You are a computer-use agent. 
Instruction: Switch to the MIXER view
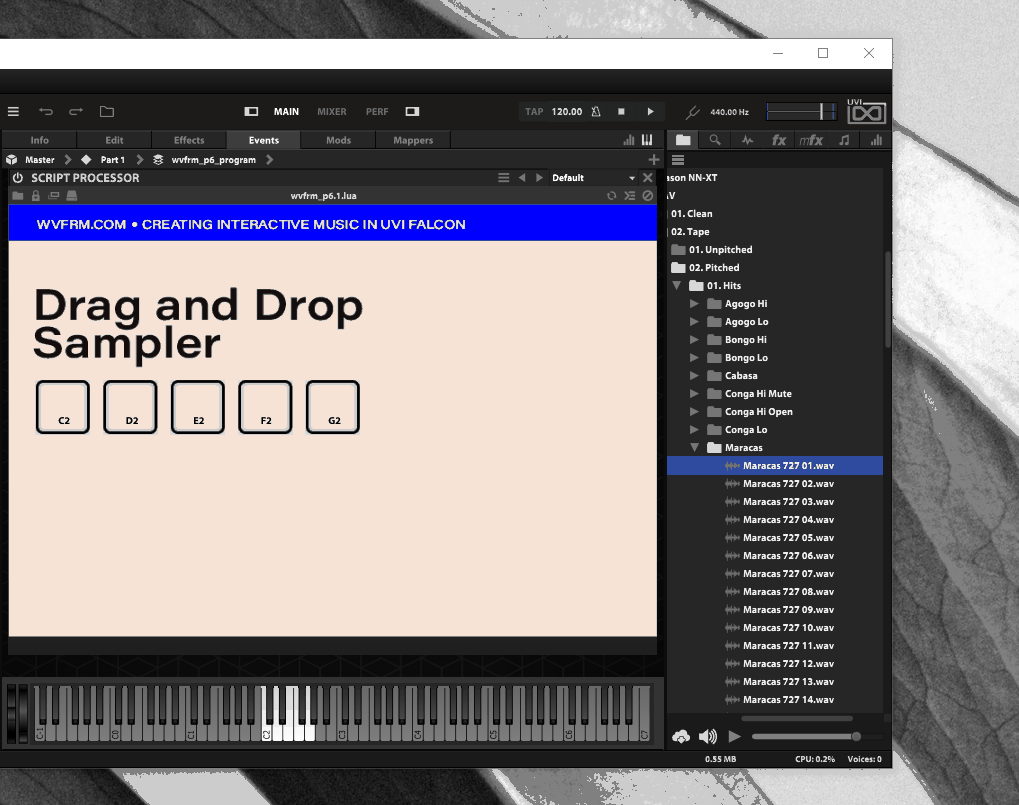click(332, 112)
